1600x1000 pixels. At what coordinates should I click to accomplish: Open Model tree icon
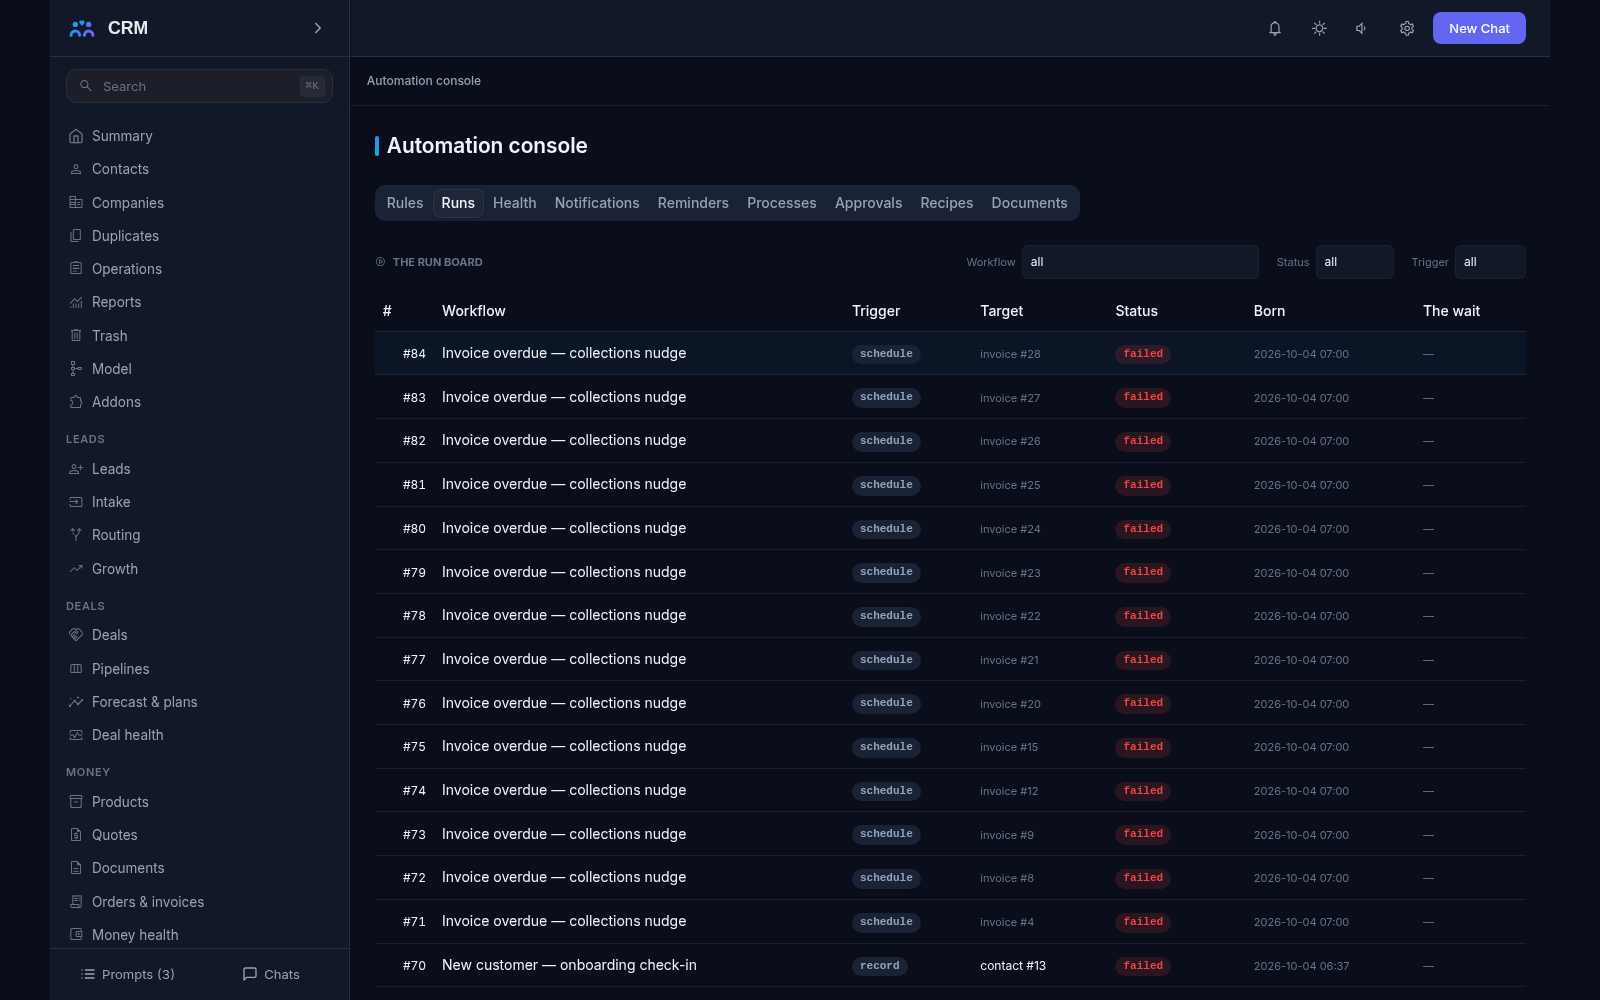click(x=76, y=369)
